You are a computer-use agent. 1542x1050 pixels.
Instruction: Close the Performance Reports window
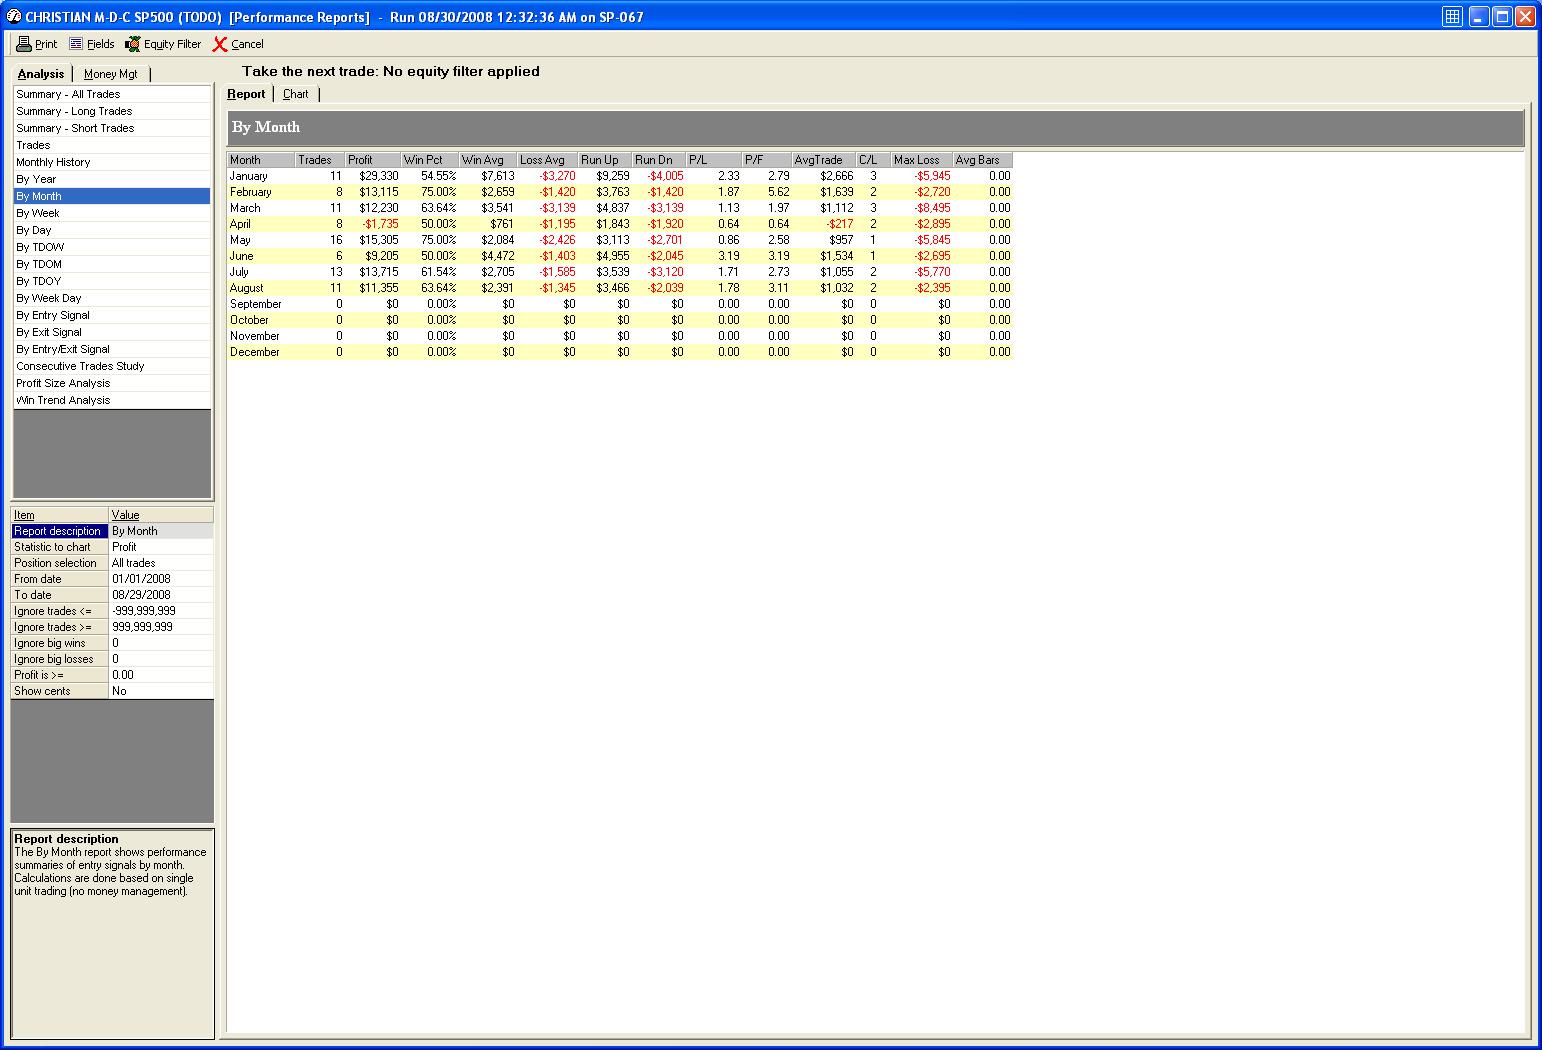coord(1525,16)
